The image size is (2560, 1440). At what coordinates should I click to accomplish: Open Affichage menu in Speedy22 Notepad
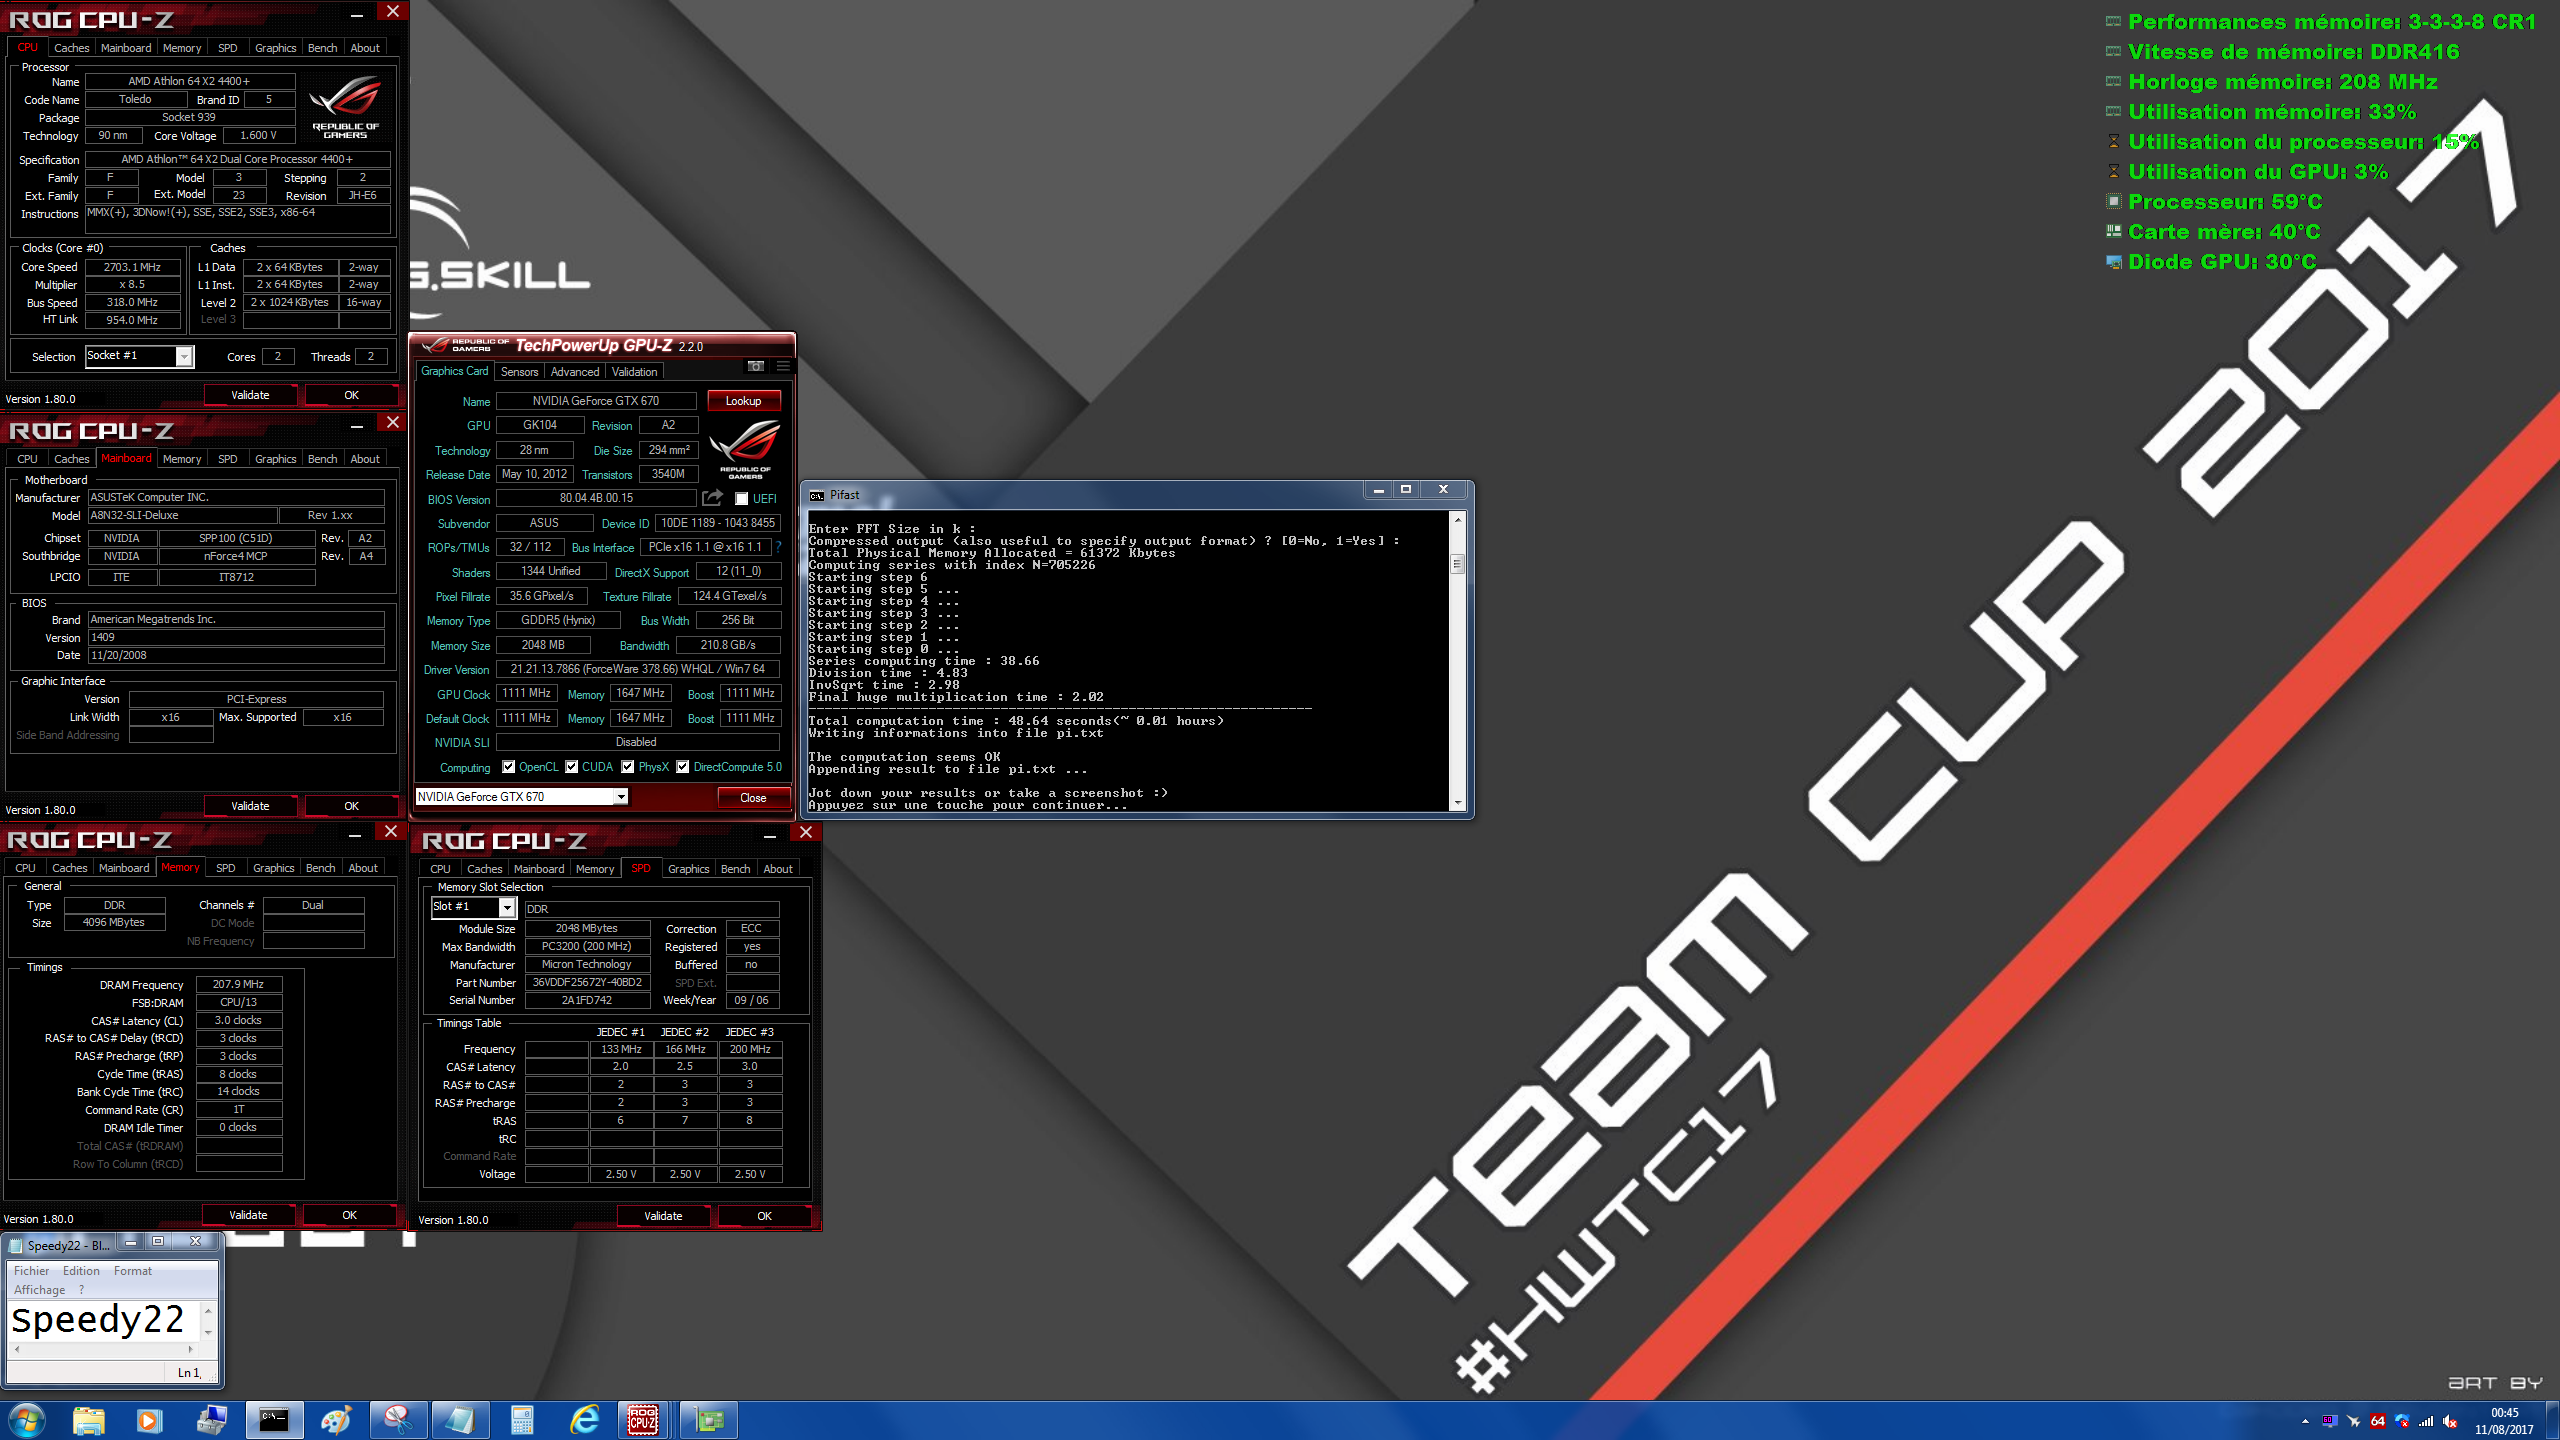40,1290
